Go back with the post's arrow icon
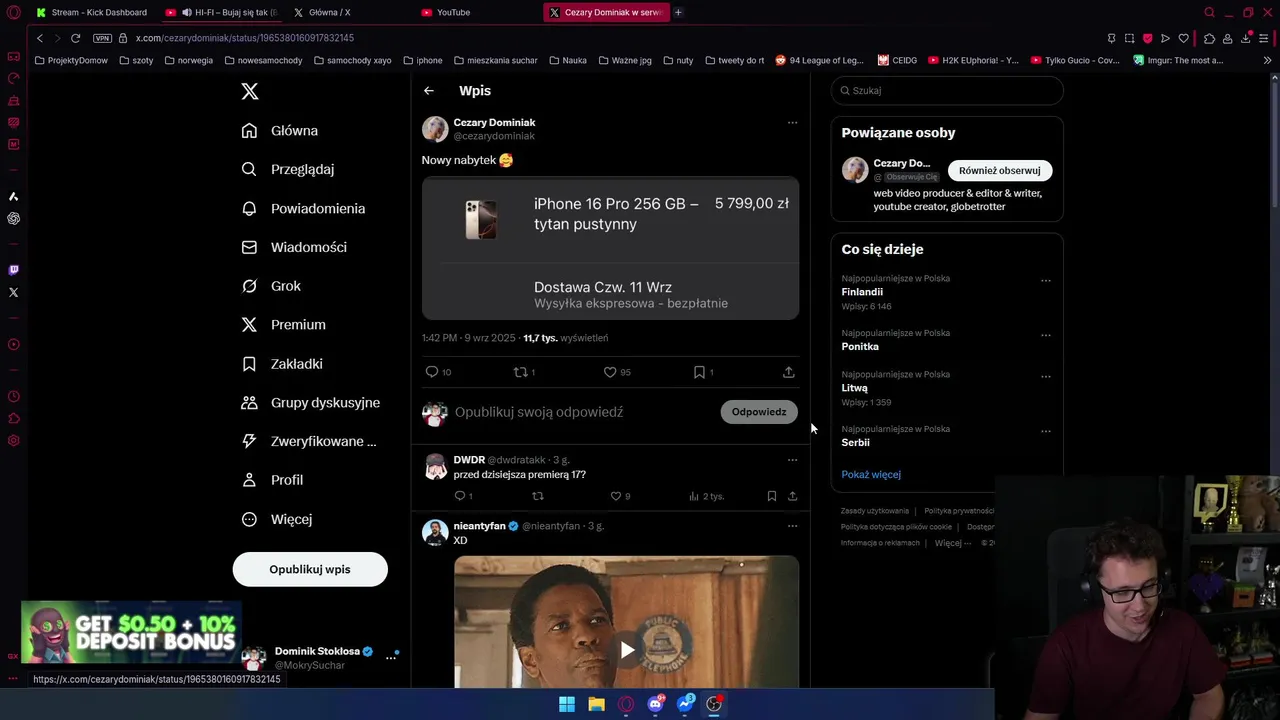The width and height of the screenshot is (1280, 720). [428, 91]
